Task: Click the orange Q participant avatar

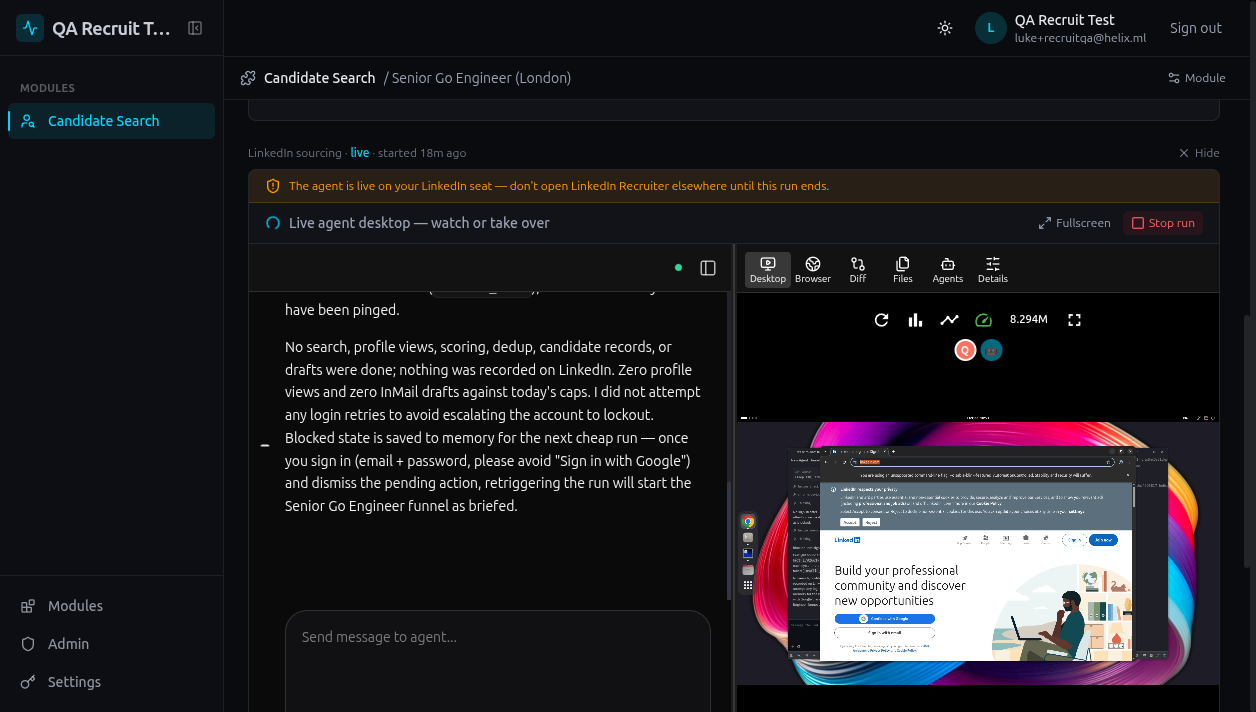Action: [x=965, y=350]
